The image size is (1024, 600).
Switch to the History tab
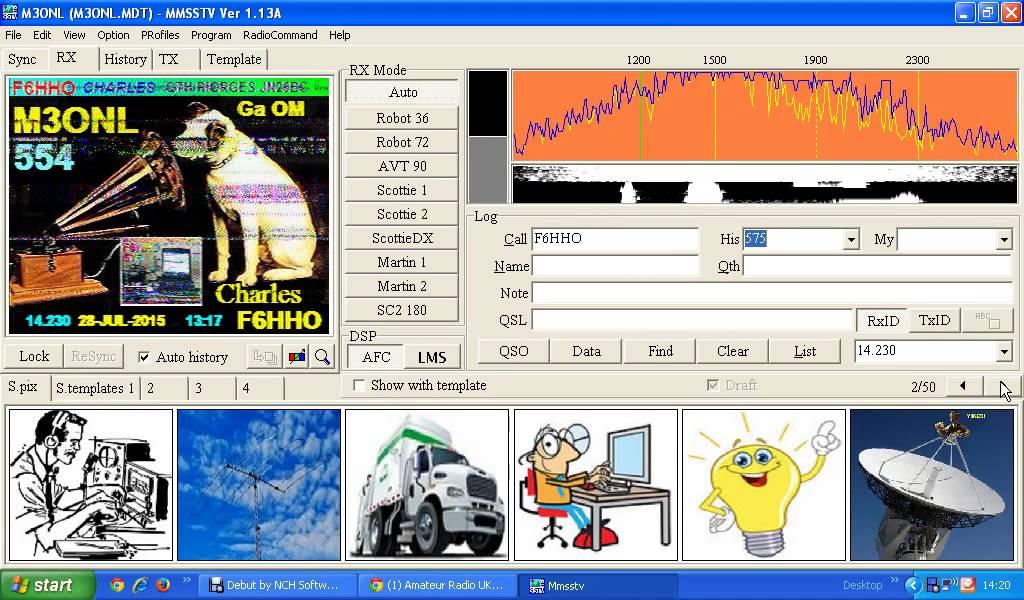click(125, 59)
